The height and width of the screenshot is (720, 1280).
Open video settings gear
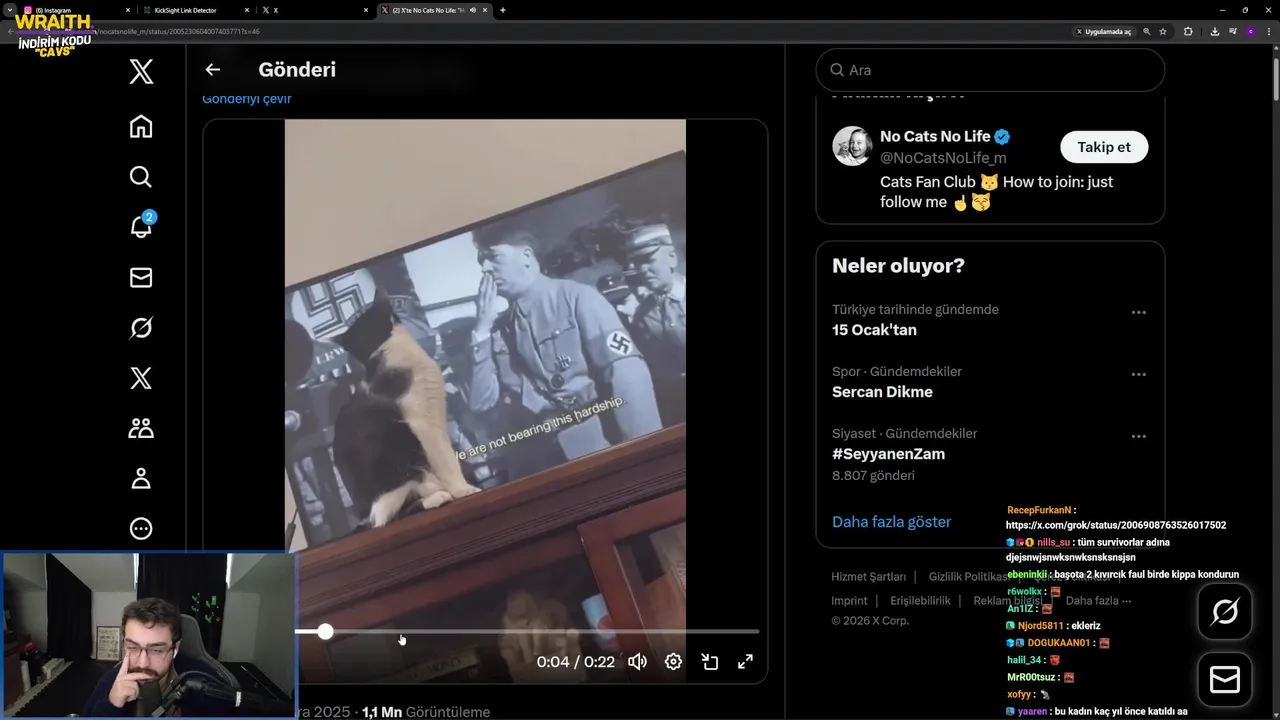pos(673,662)
